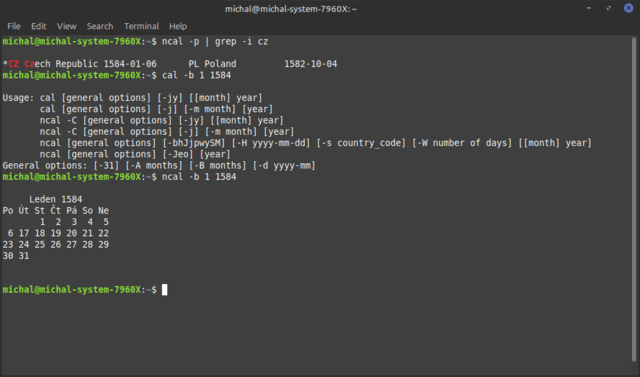Click the date '1582-10-04'
Viewport: 640px width, 377px height.
311,64
